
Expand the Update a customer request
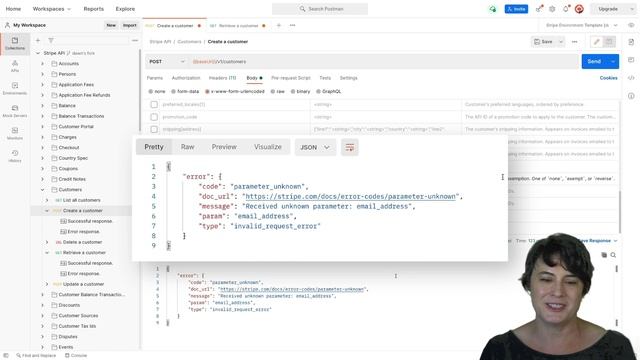(x=47, y=284)
